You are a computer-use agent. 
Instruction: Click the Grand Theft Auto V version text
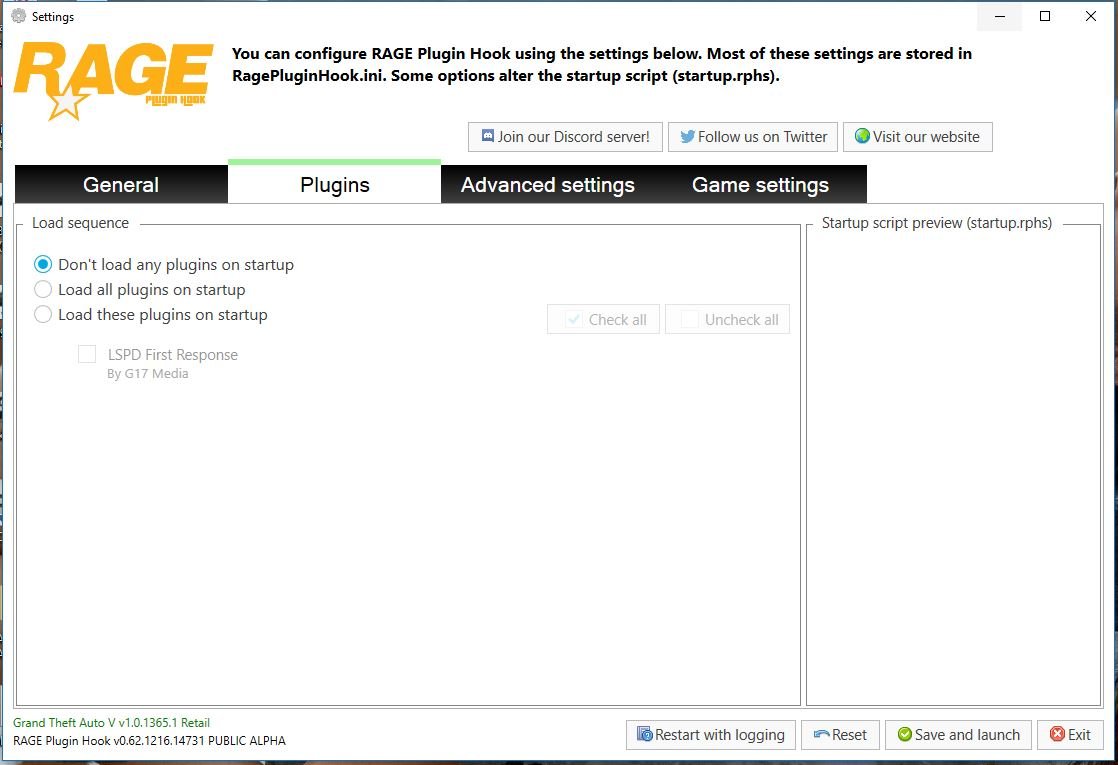click(111, 722)
